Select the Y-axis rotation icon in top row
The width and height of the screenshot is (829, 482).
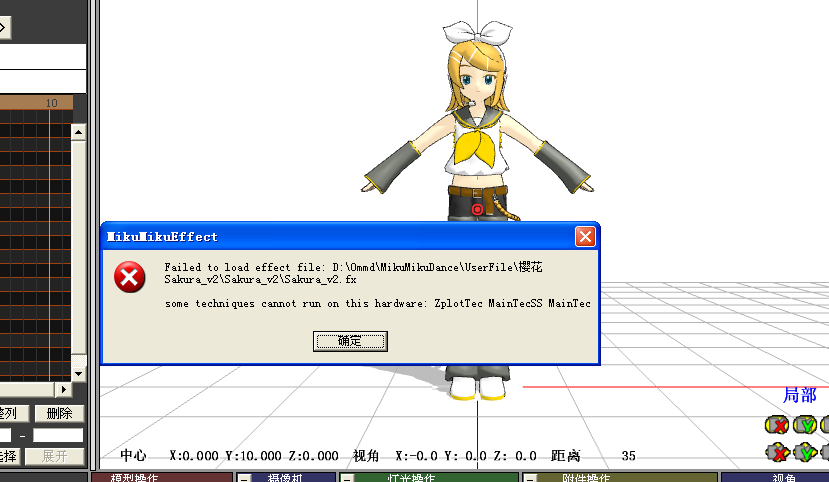(805, 424)
